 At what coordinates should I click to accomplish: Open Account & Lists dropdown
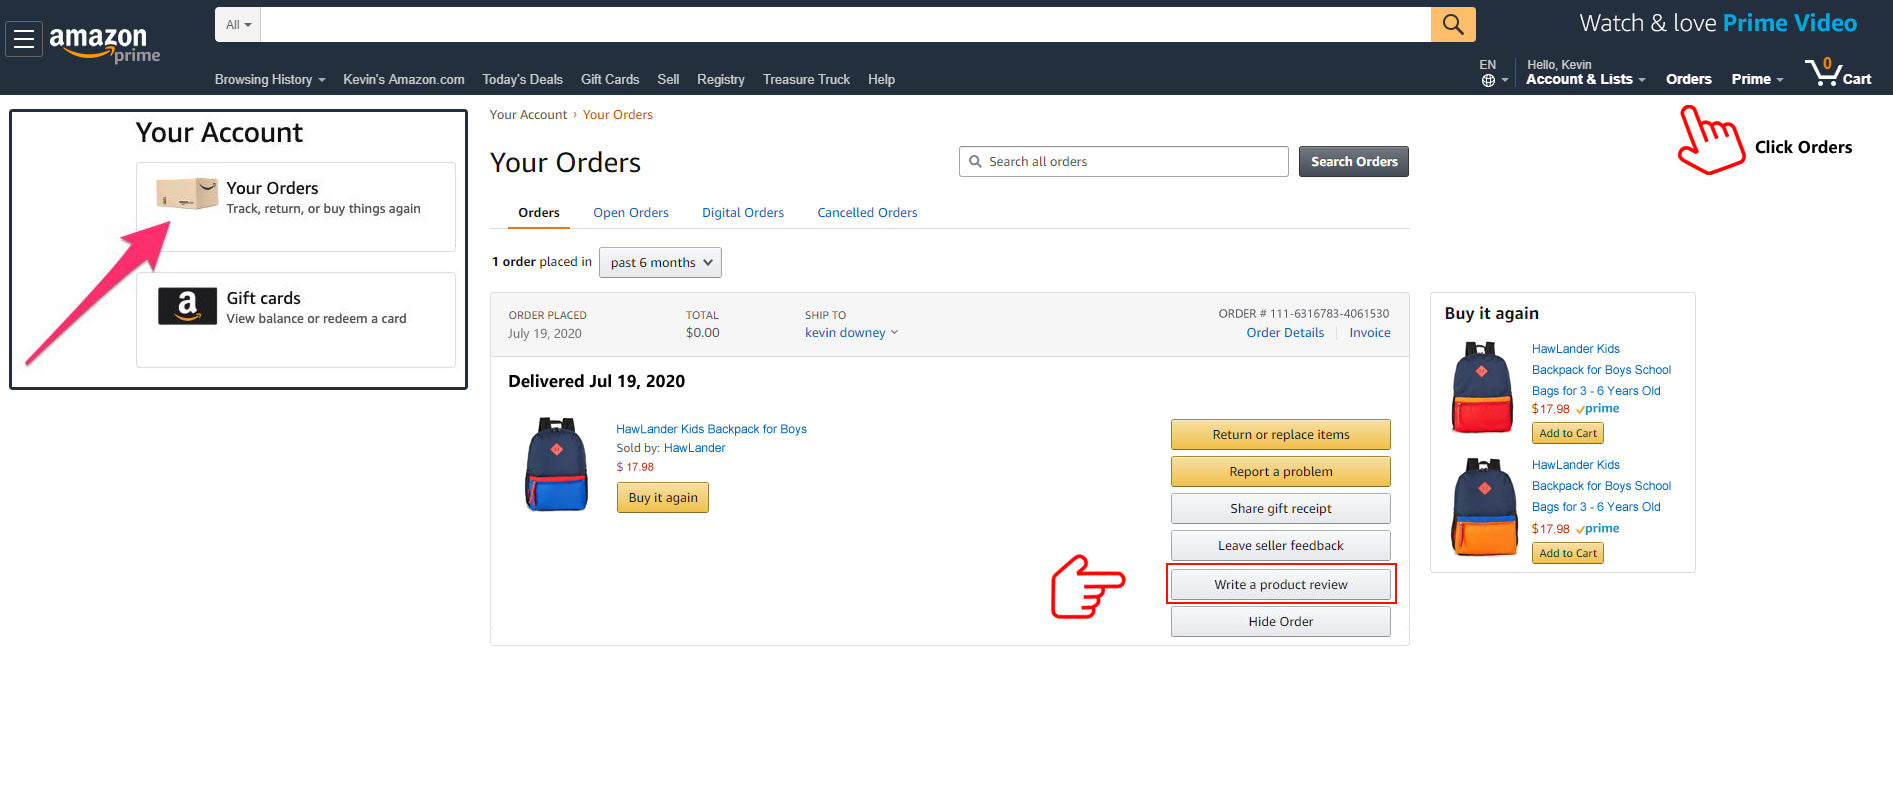click(1585, 79)
